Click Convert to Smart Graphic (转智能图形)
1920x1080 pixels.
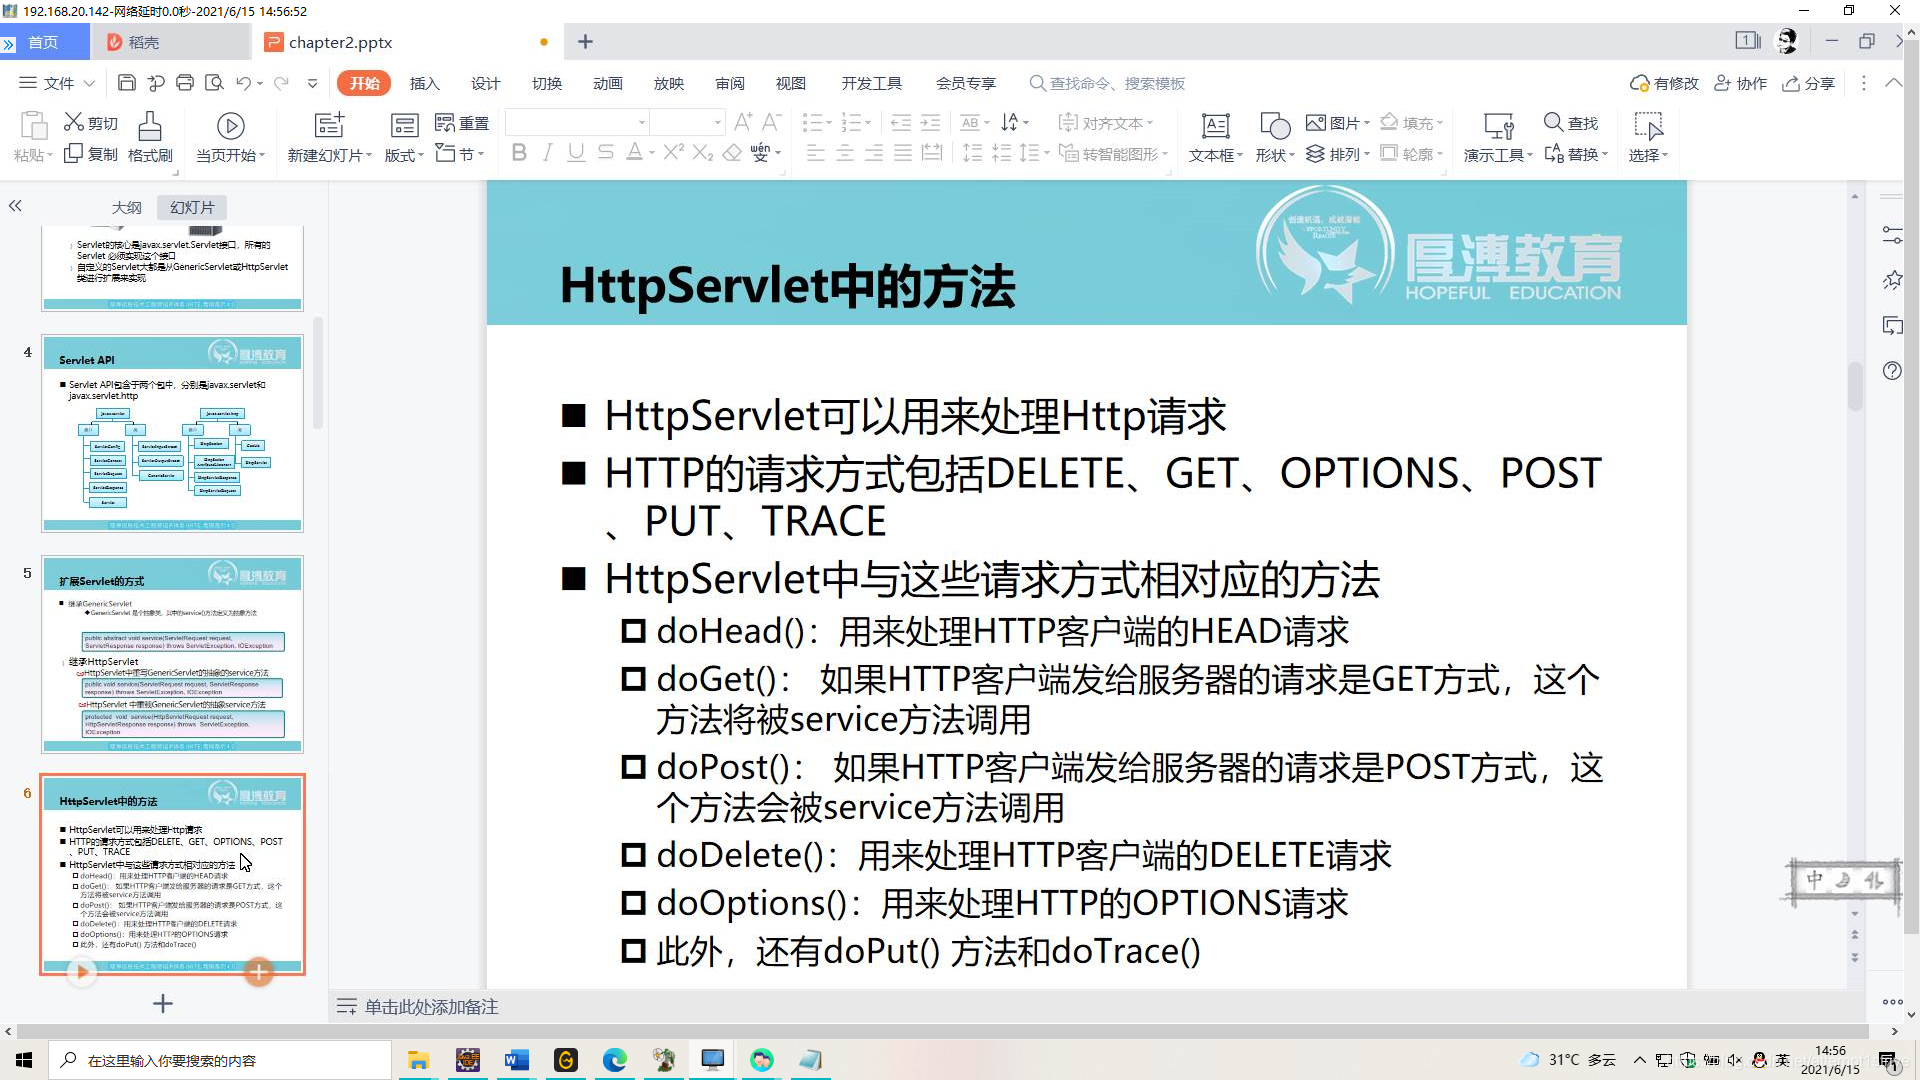tap(1112, 154)
